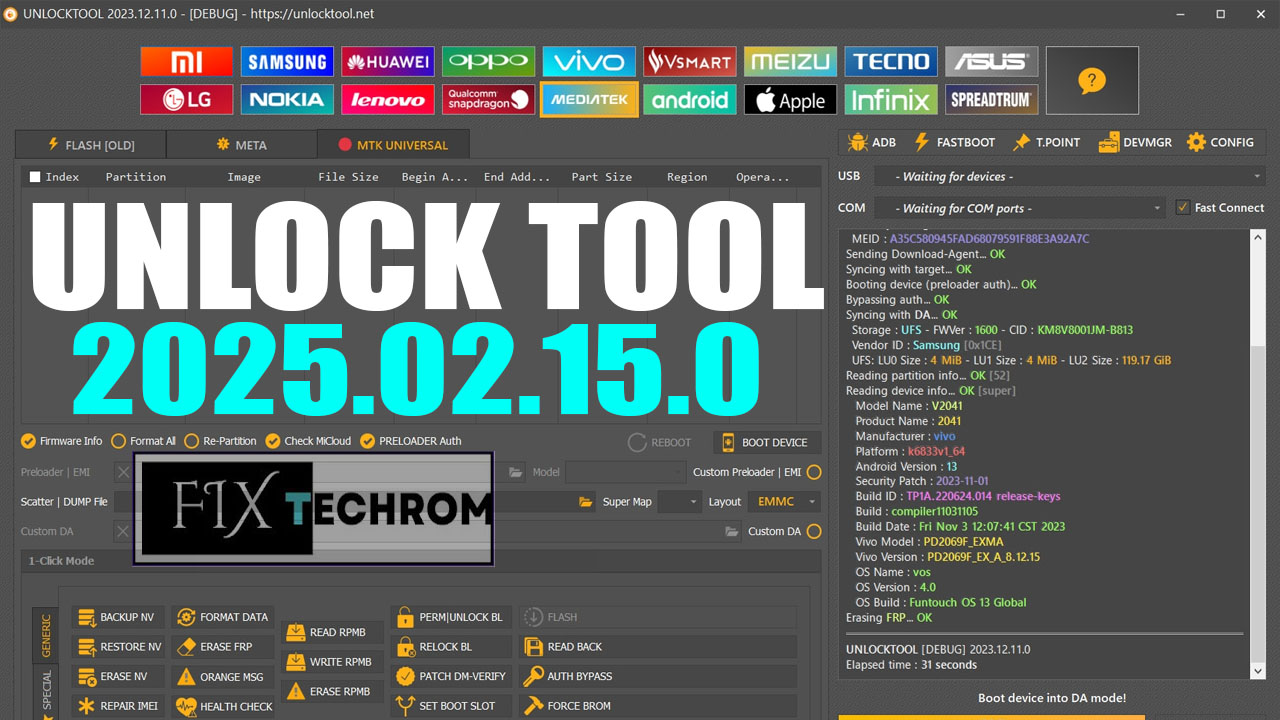The image size is (1280, 720).
Task: Open the ADB tool
Action: pos(872,143)
